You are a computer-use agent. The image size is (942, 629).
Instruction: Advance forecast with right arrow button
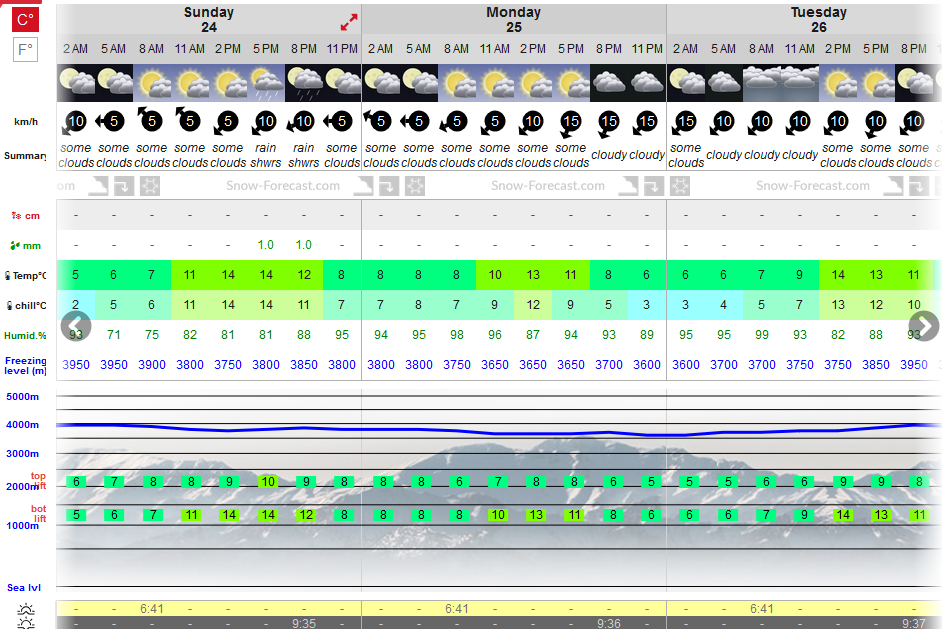[x=923, y=326]
